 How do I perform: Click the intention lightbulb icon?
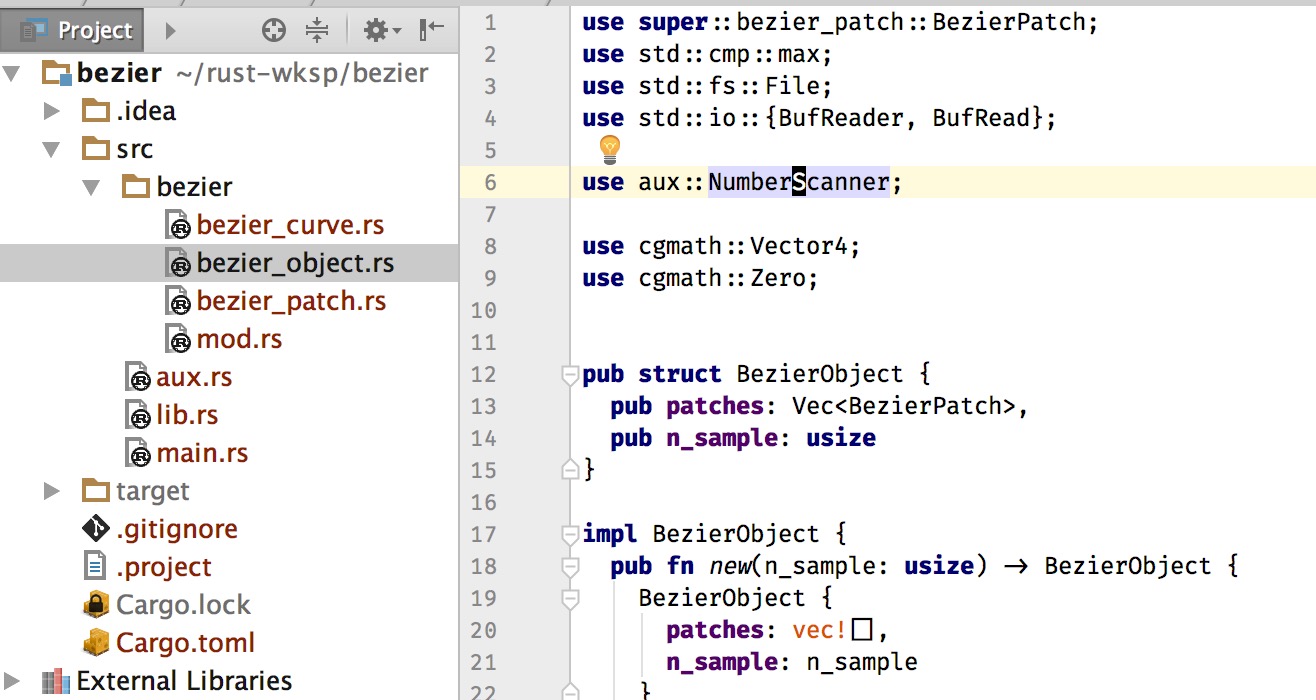(x=610, y=150)
